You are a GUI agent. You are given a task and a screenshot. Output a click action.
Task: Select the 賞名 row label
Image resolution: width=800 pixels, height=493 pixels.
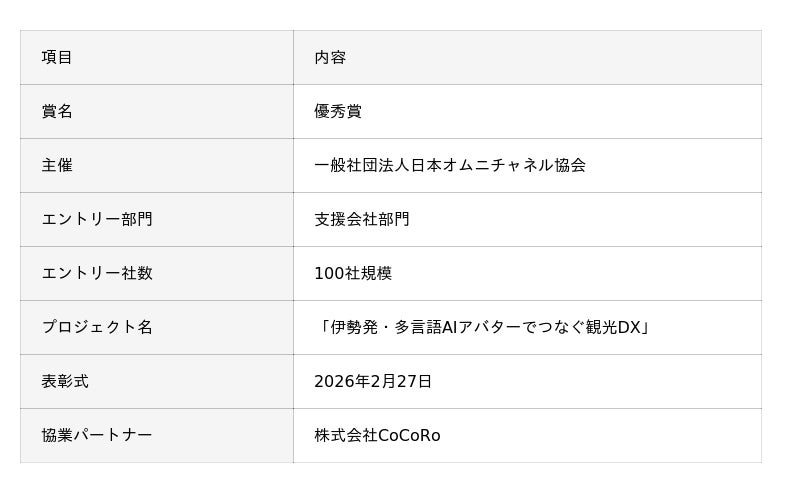[x=57, y=112]
